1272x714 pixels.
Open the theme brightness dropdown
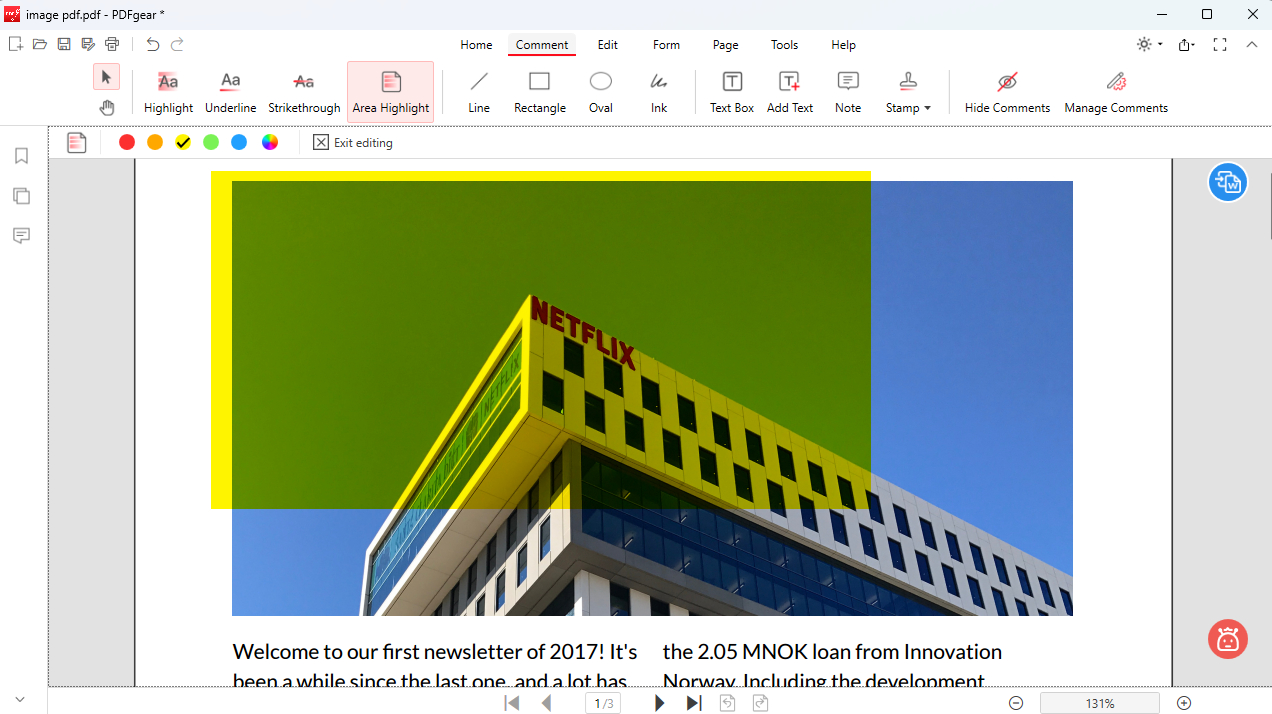pyautogui.click(x=1150, y=44)
